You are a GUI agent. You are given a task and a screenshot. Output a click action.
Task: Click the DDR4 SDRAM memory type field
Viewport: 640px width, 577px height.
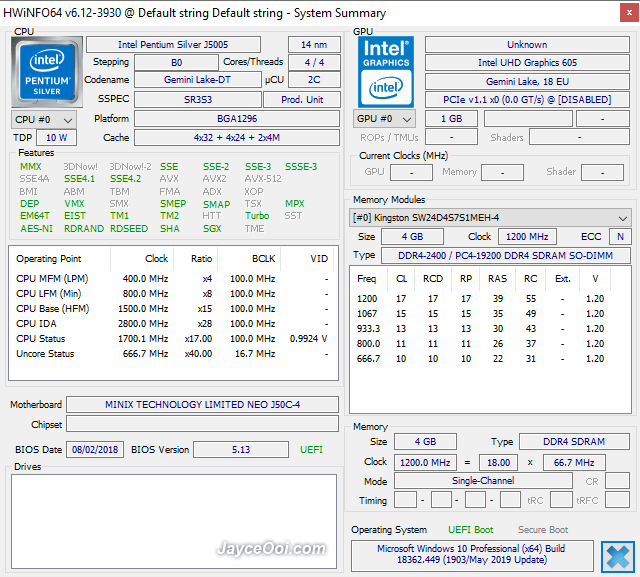(x=574, y=442)
